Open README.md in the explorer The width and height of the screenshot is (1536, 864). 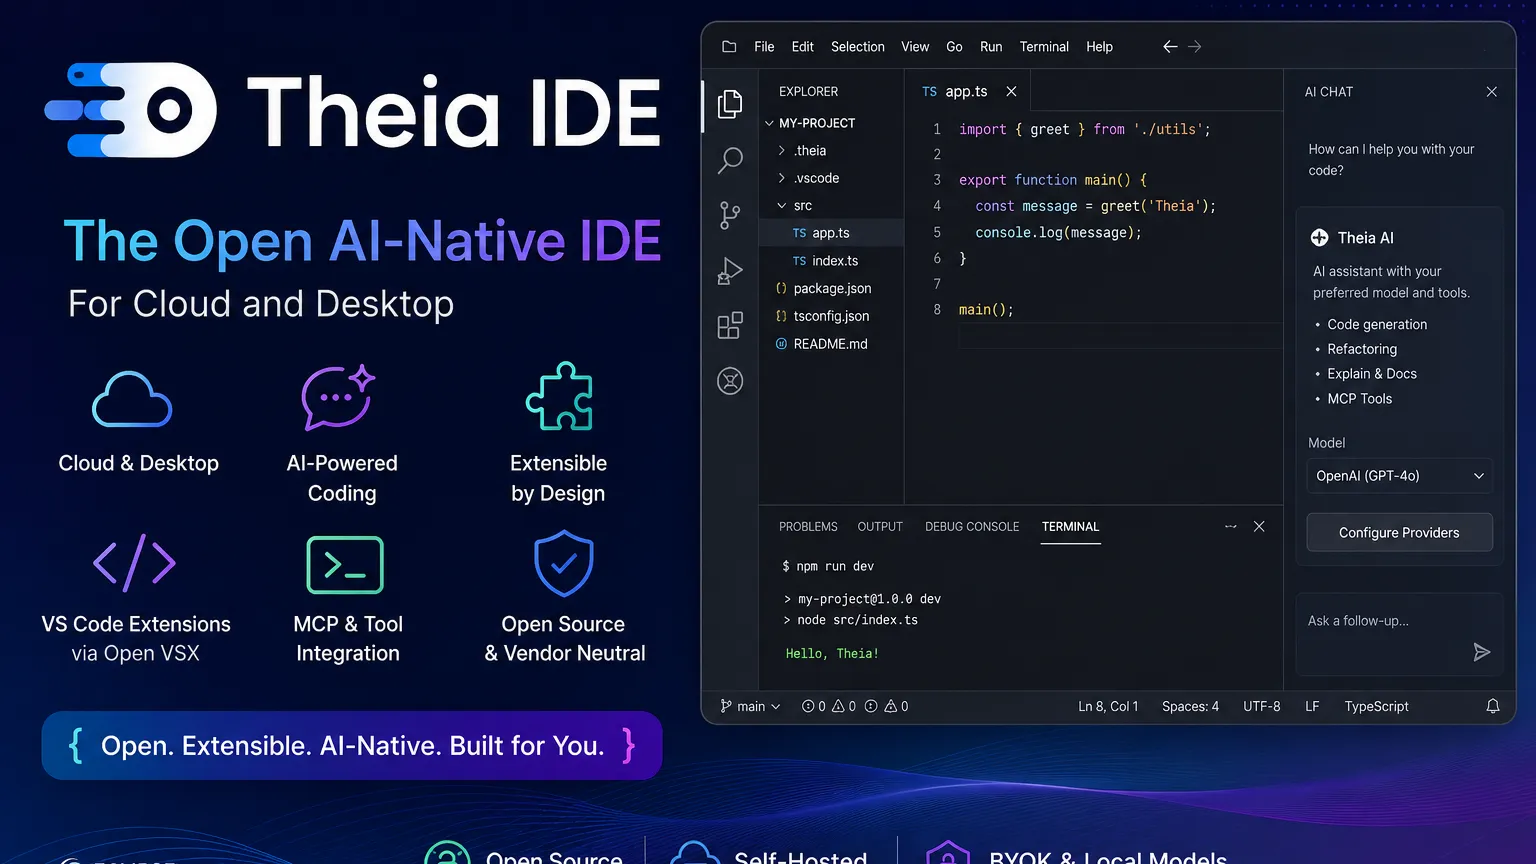pyautogui.click(x=832, y=344)
